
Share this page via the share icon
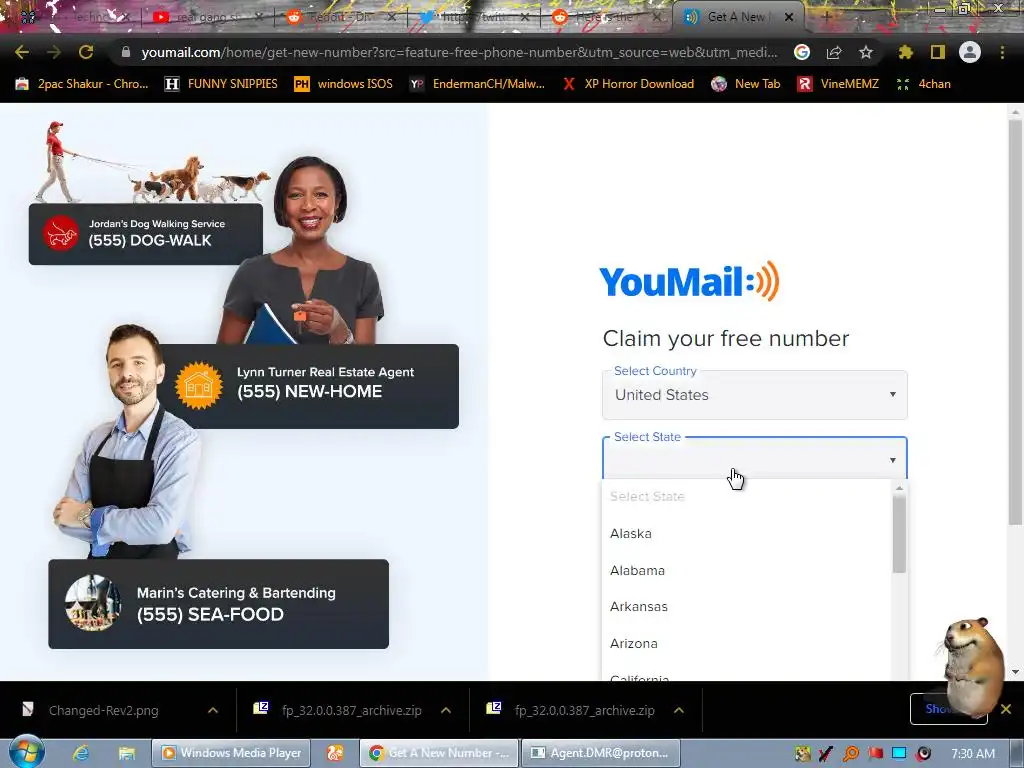point(834,52)
